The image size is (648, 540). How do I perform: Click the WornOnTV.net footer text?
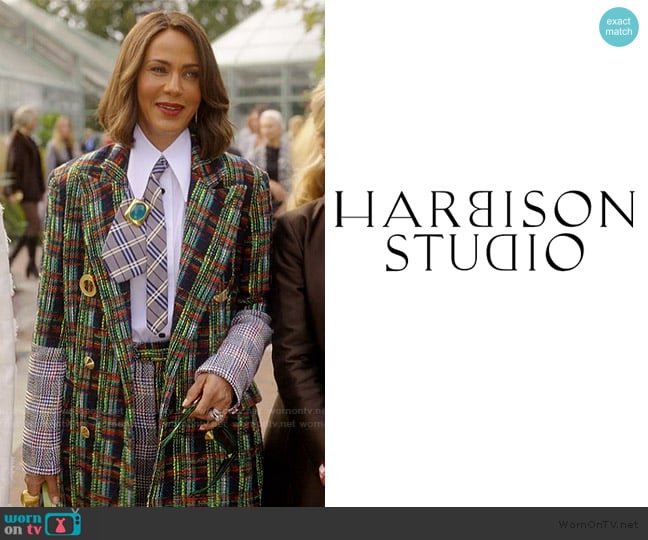pyautogui.click(x=599, y=524)
